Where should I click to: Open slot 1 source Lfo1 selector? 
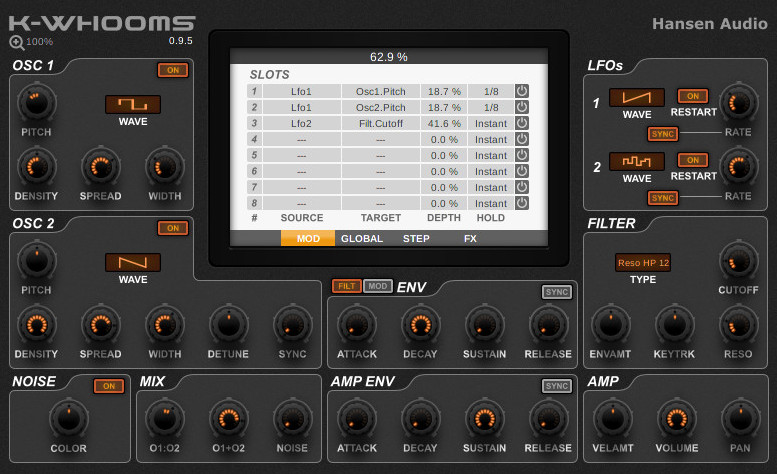click(x=301, y=91)
